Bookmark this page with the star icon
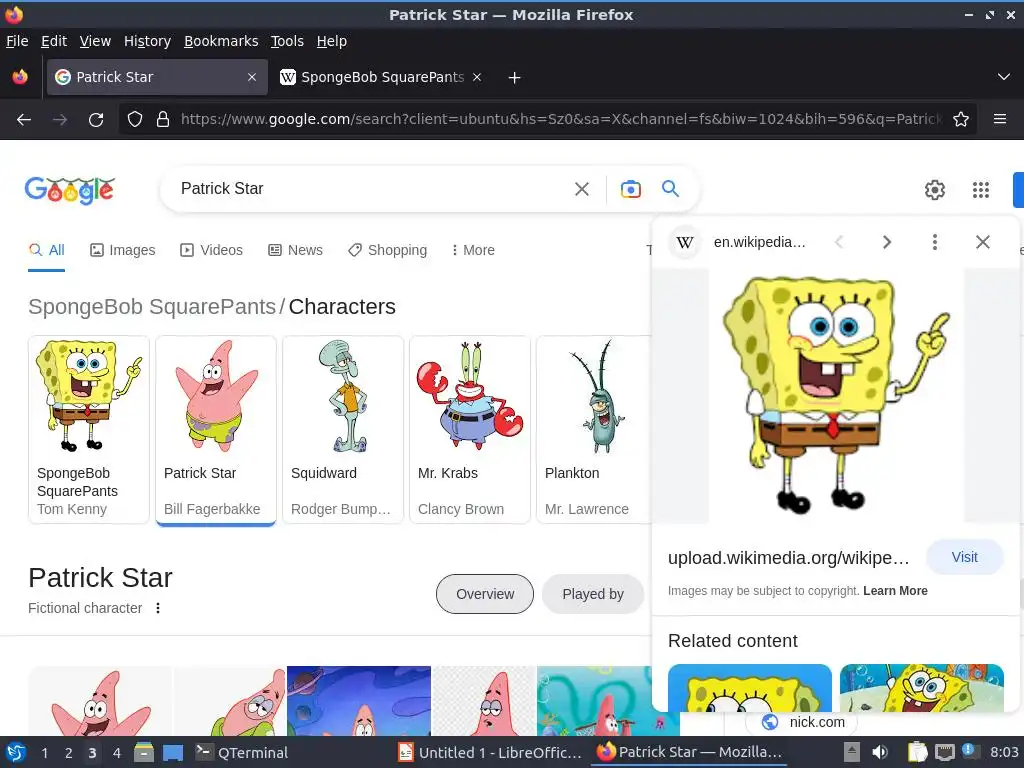1024x768 pixels. click(961, 120)
